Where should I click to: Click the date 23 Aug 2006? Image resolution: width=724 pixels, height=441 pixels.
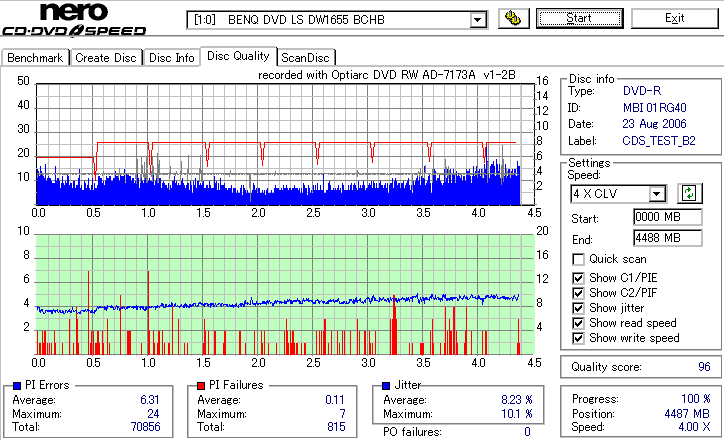(654, 124)
